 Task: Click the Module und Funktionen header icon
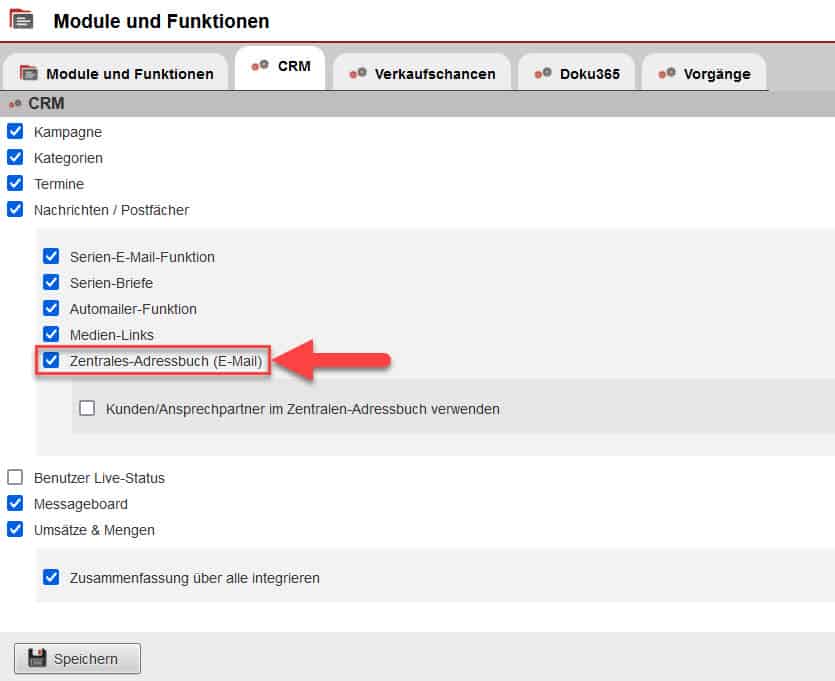coord(21,20)
